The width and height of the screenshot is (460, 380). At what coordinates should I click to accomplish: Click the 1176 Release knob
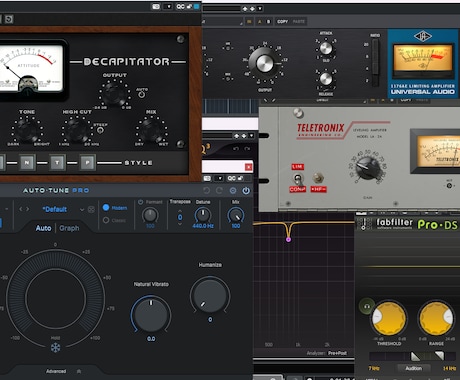pyautogui.click(x=326, y=79)
